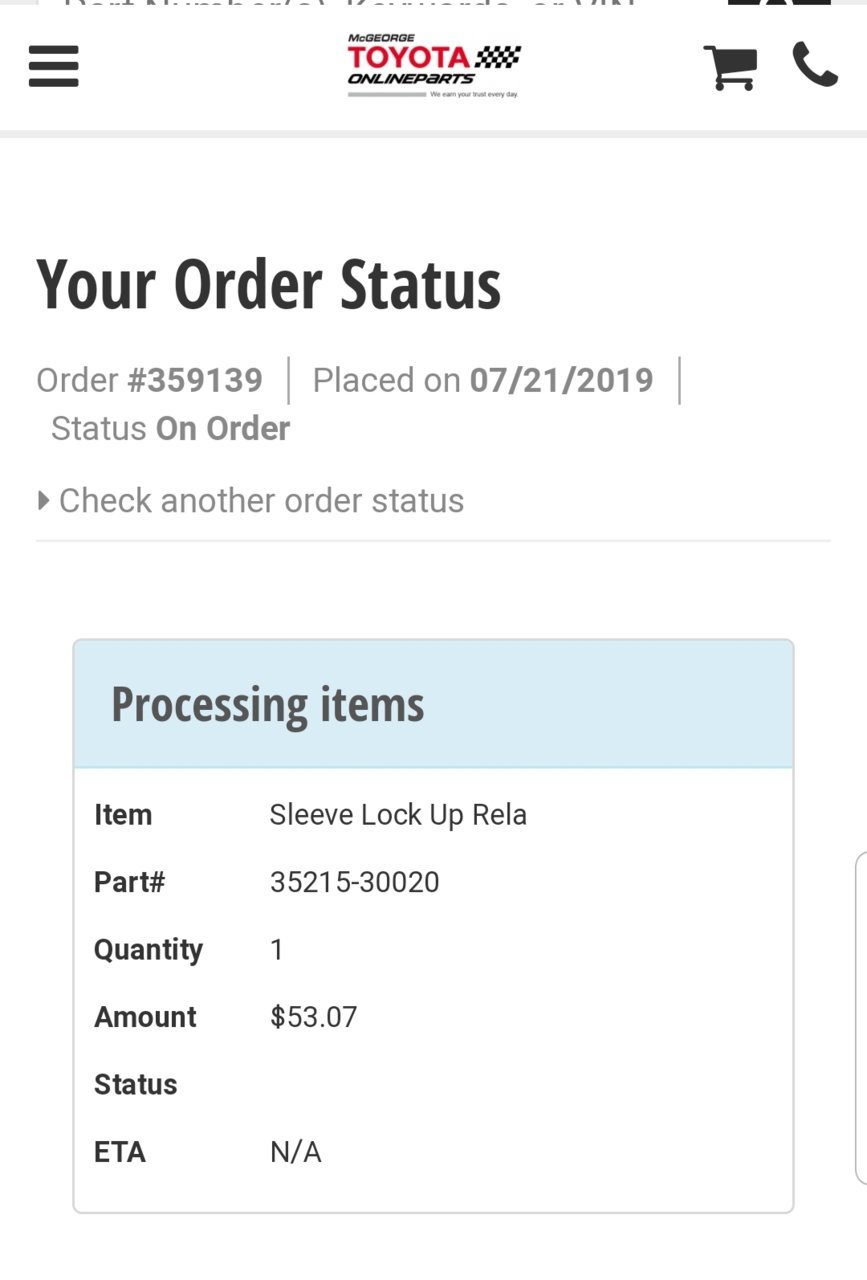Viewport: 867px width, 1280px height.
Task: Select order number #359139
Action: [x=195, y=380]
